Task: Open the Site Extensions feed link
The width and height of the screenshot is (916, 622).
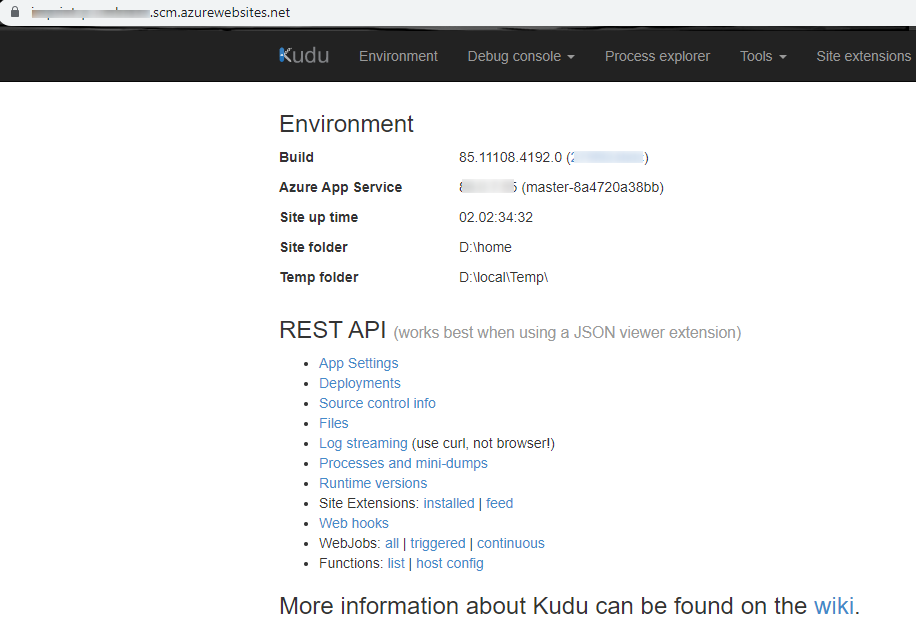Action: click(500, 503)
